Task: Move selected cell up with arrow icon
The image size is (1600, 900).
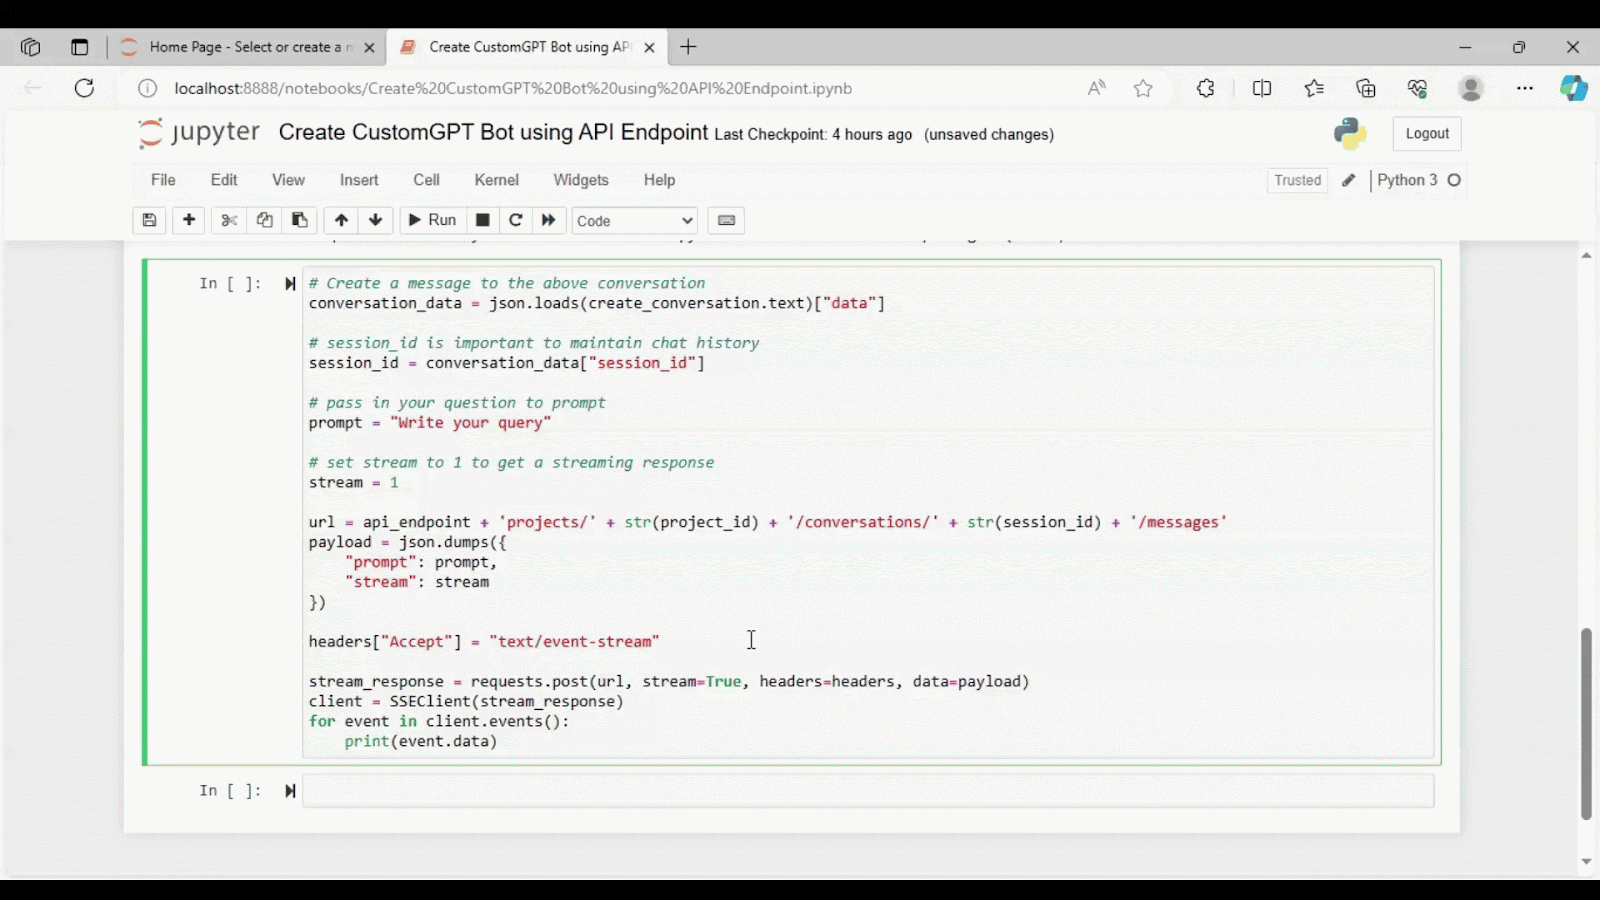Action: (x=341, y=220)
